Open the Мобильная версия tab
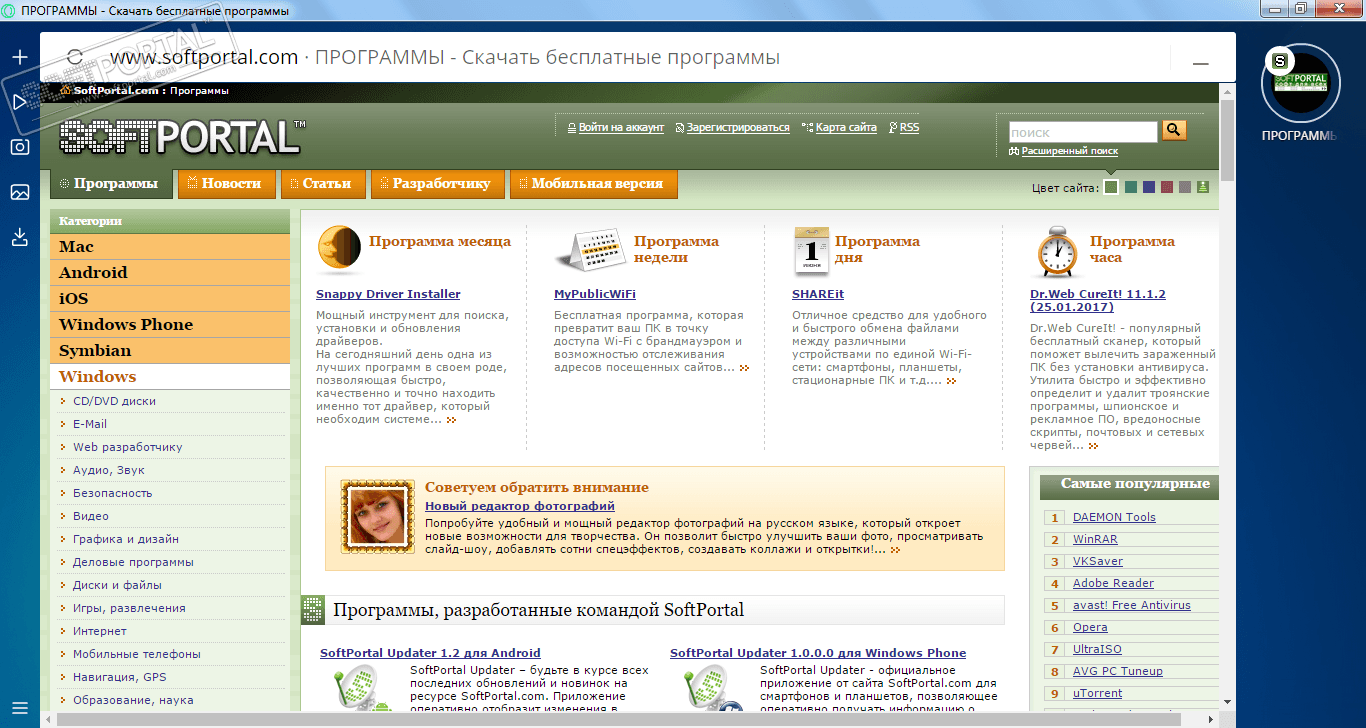The width and height of the screenshot is (1366, 728). pos(593,184)
